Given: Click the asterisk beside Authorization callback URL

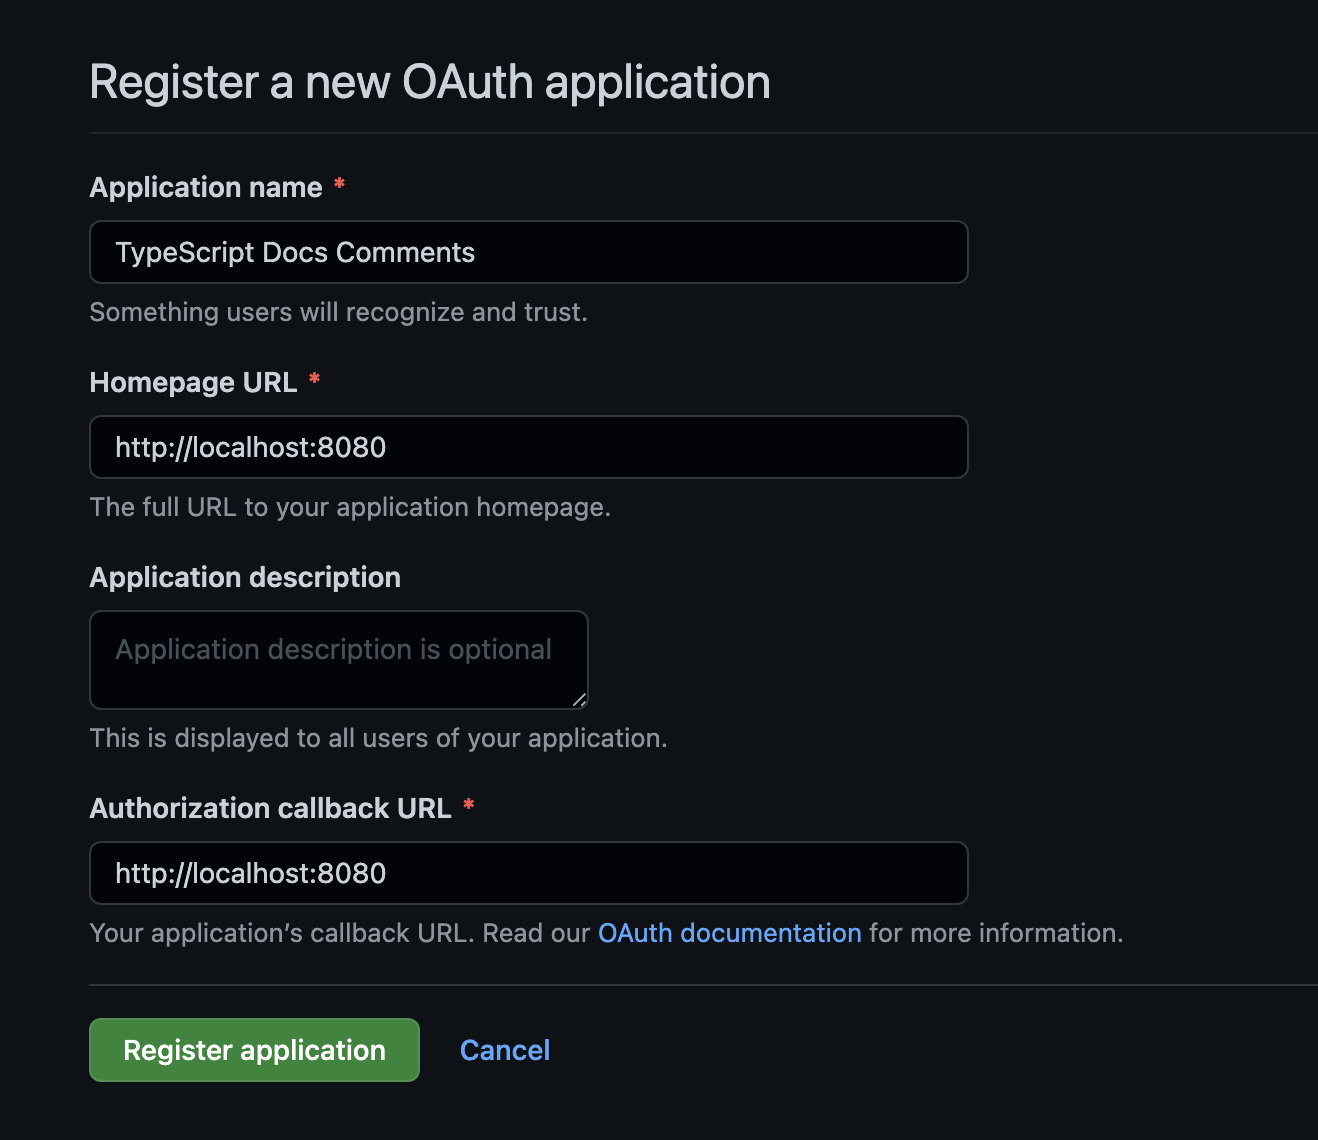Looking at the screenshot, I should pos(468,806).
